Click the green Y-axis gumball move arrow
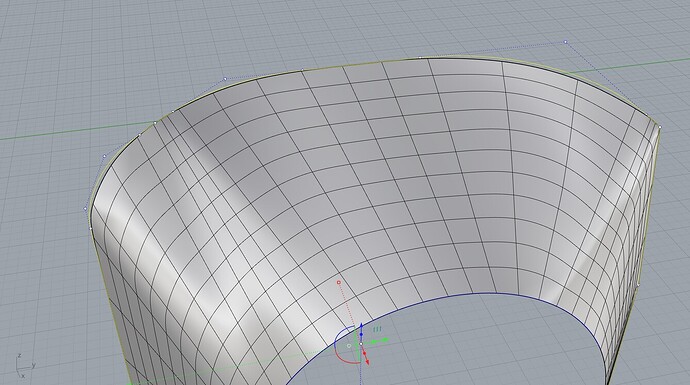Screen dimensions: 690x385 385,340
